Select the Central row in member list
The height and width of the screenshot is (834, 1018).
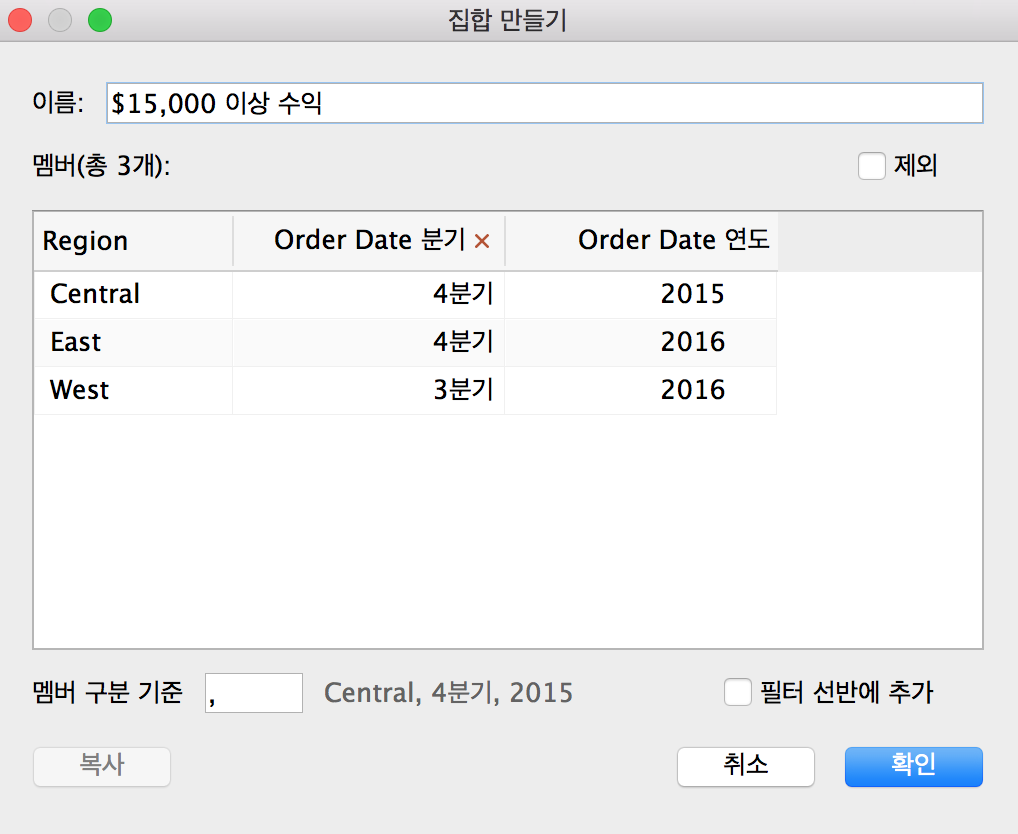pyautogui.click(x=405, y=294)
